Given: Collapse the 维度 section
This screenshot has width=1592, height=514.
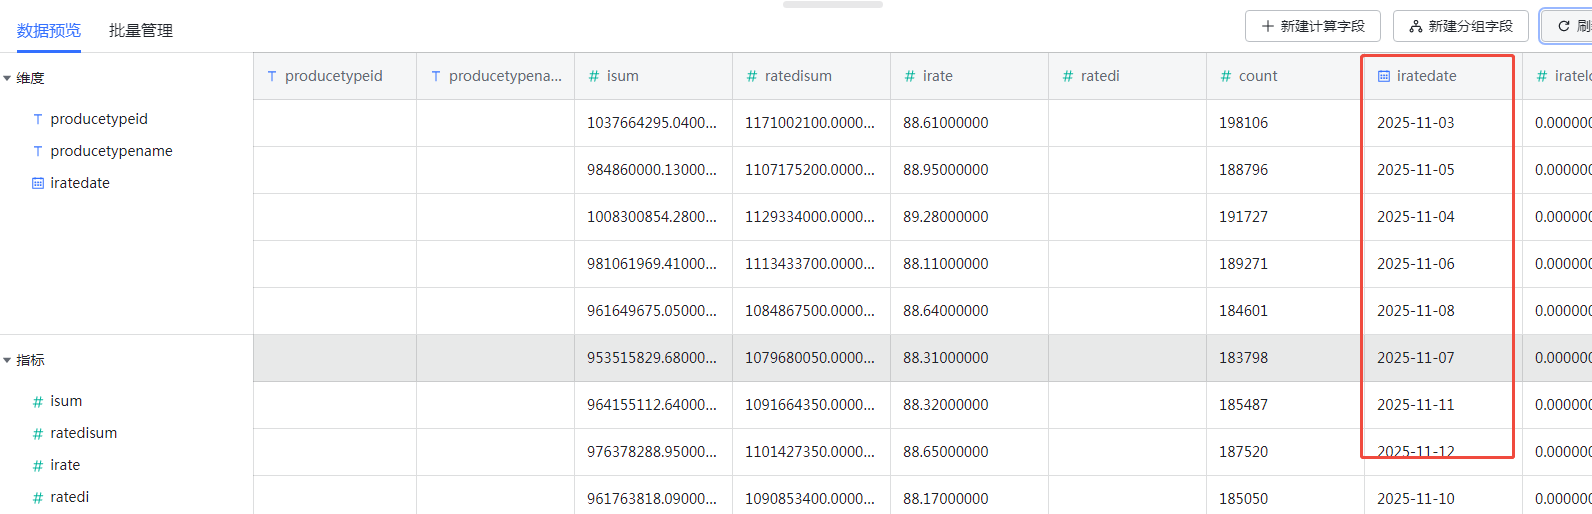Looking at the screenshot, I should pos(7,78).
